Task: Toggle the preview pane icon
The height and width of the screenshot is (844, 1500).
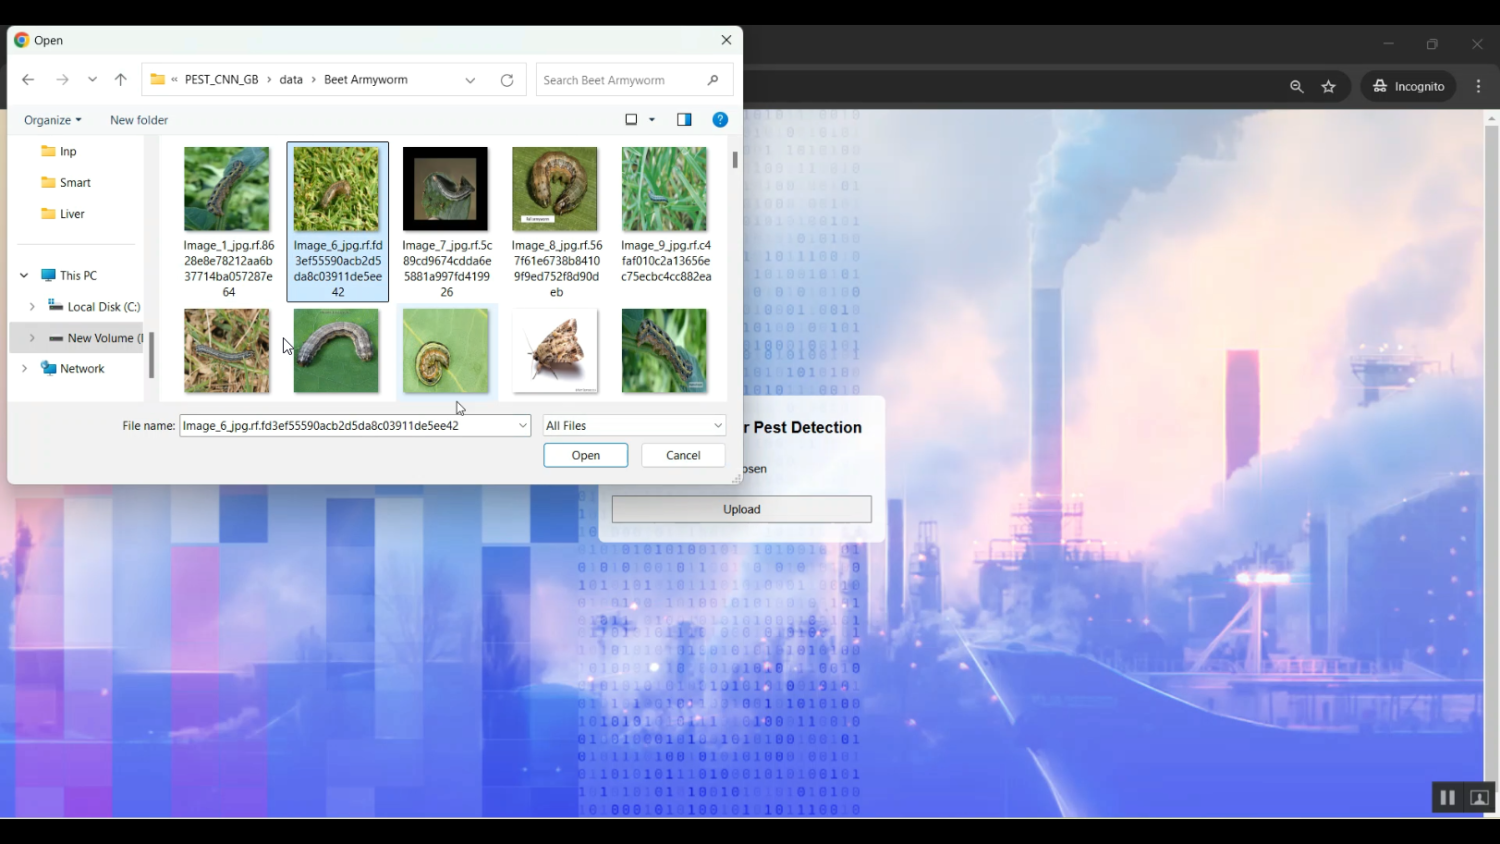Action: coord(684,120)
